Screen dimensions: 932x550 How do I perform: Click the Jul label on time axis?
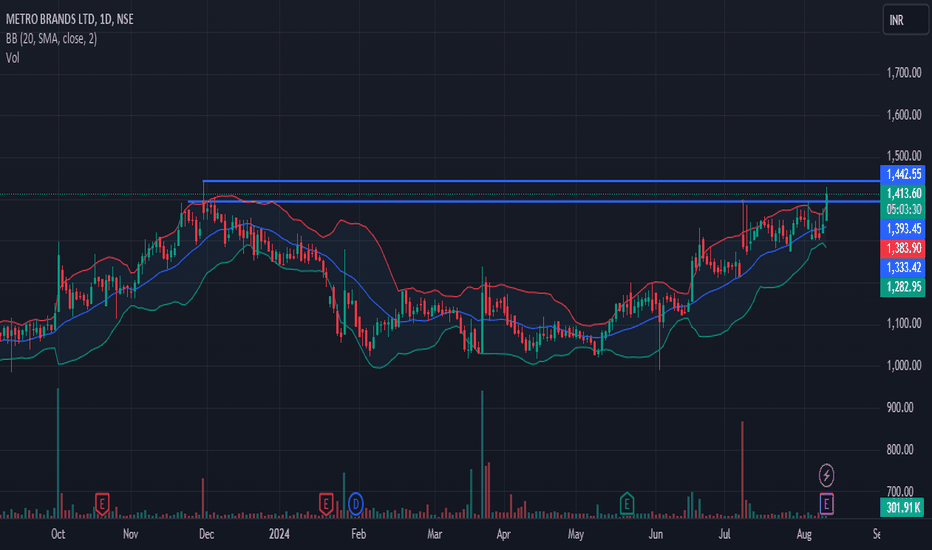click(724, 534)
